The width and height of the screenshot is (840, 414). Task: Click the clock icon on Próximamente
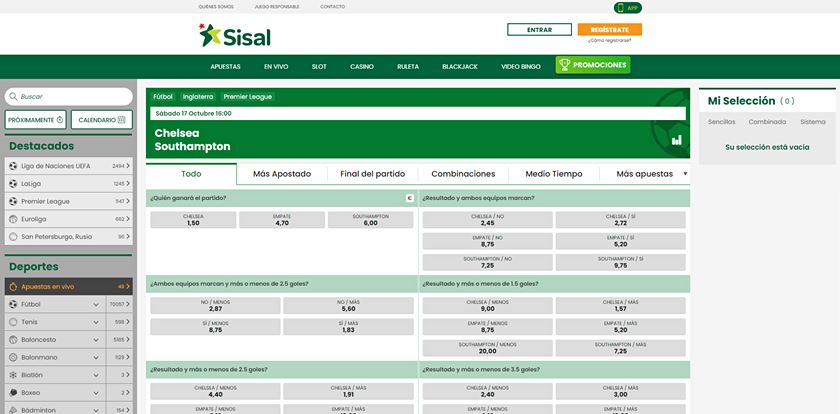pos(60,120)
